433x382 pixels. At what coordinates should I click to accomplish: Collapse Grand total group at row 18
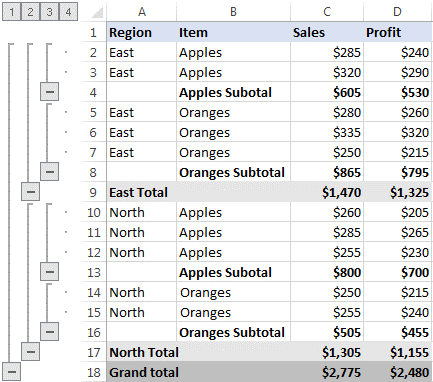click(x=11, y=372)
